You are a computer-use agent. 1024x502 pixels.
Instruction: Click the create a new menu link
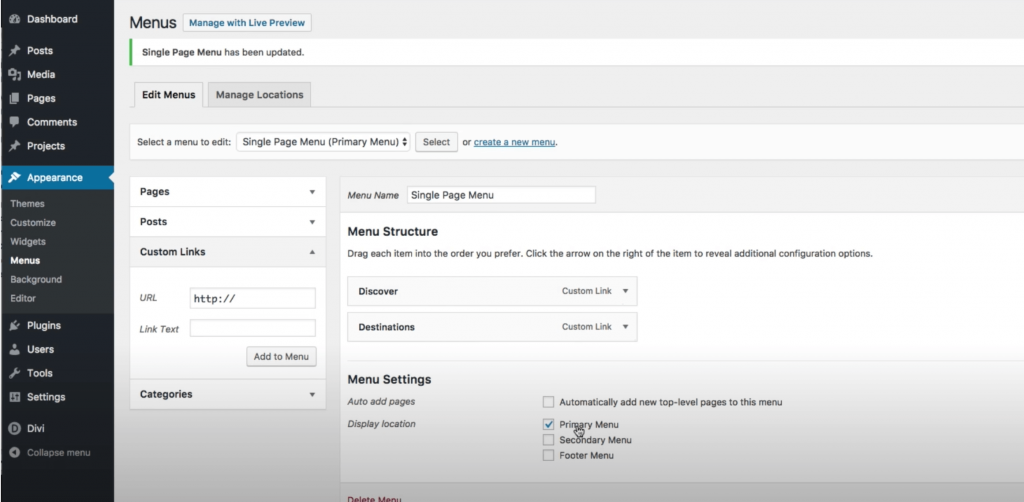coord(515,142)
